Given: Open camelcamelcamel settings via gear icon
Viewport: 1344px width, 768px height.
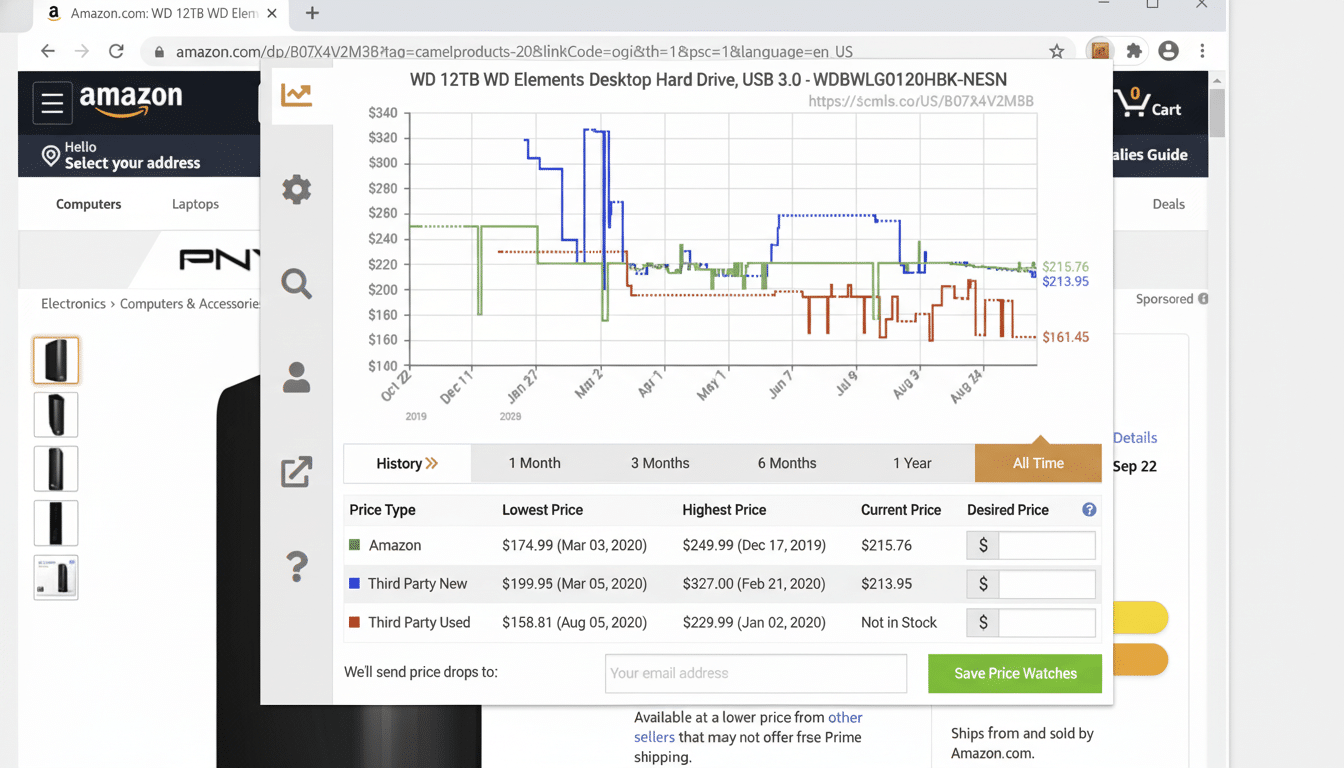Looking at the screenshot, I should click(x=296, y=189).
